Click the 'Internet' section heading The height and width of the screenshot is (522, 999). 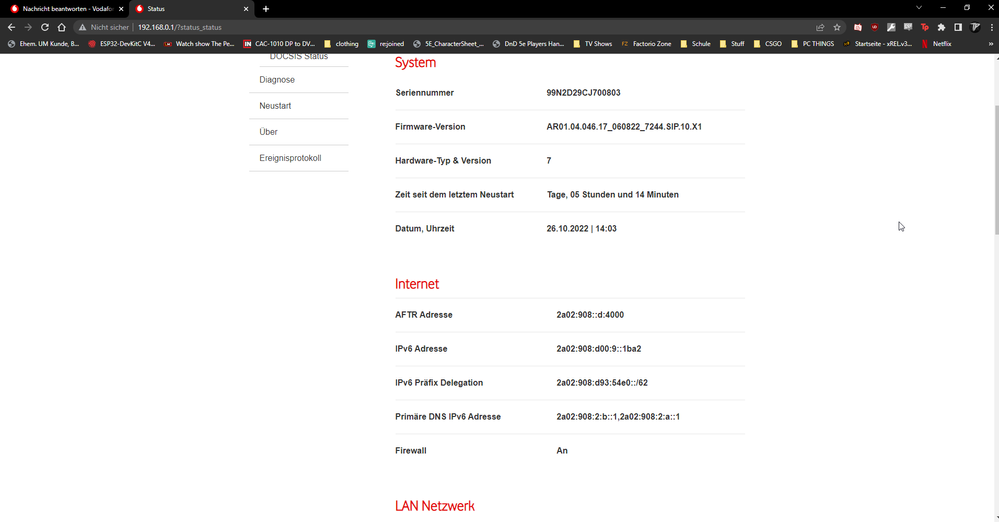[417, 284]
